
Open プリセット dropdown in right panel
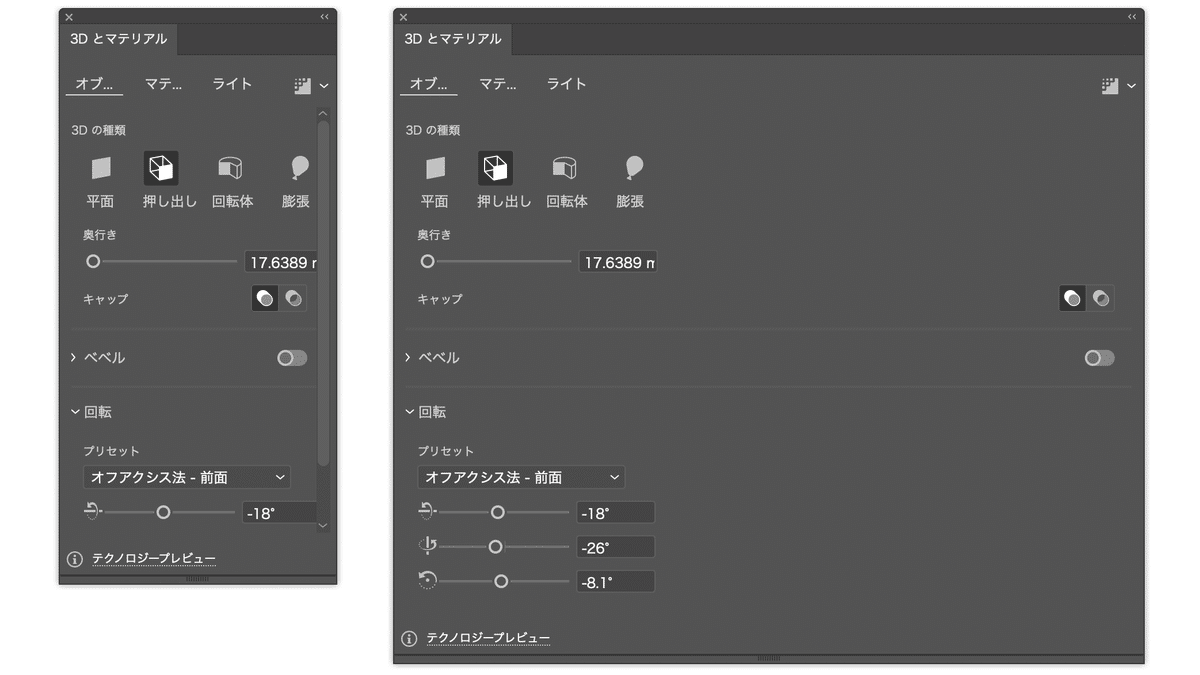tap(521, 478)
